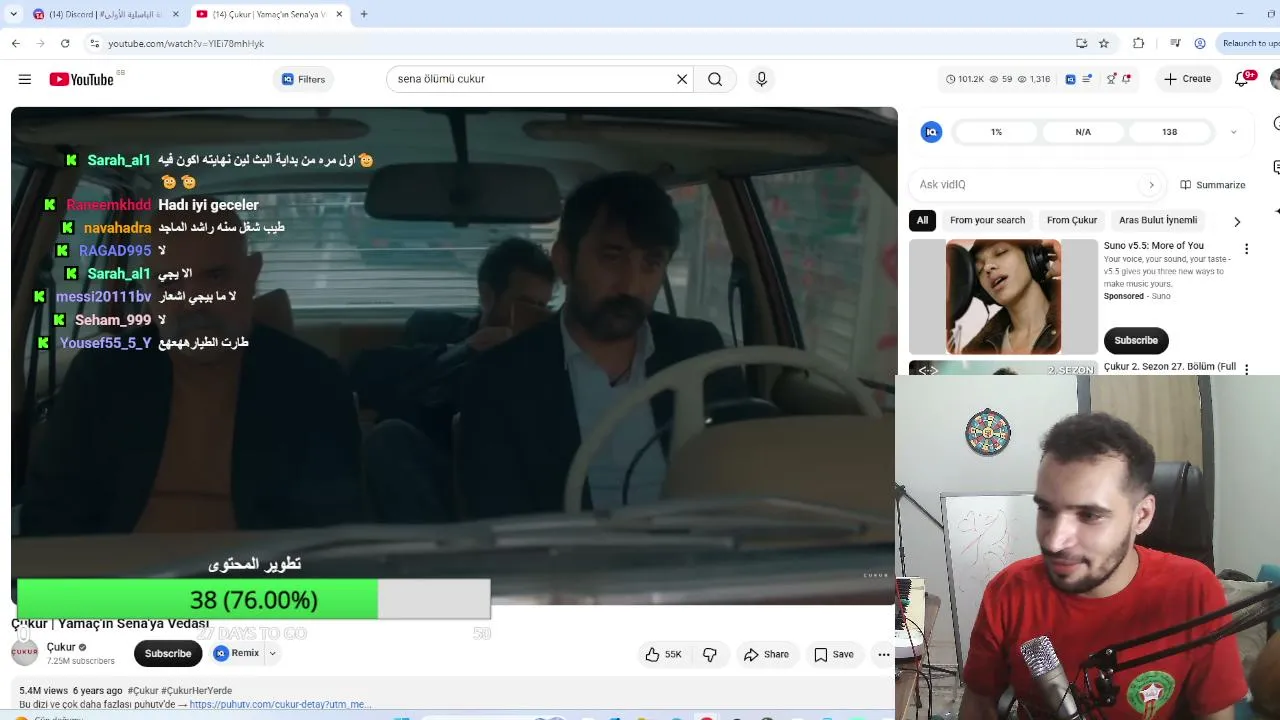Select the 138 score pill
The height and width of the screenshot is (720, 1280).
pos(1169,132)
